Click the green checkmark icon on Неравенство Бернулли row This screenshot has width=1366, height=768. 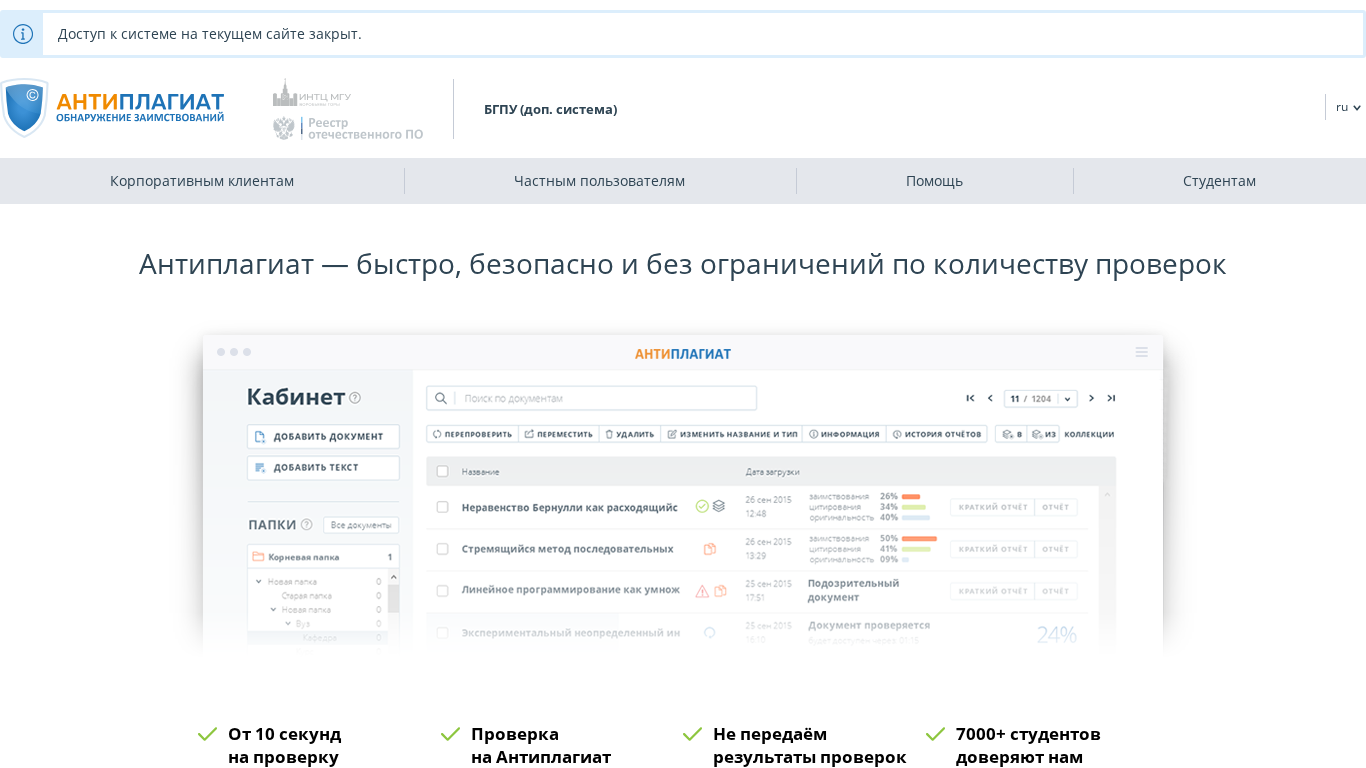click(702, 507)
